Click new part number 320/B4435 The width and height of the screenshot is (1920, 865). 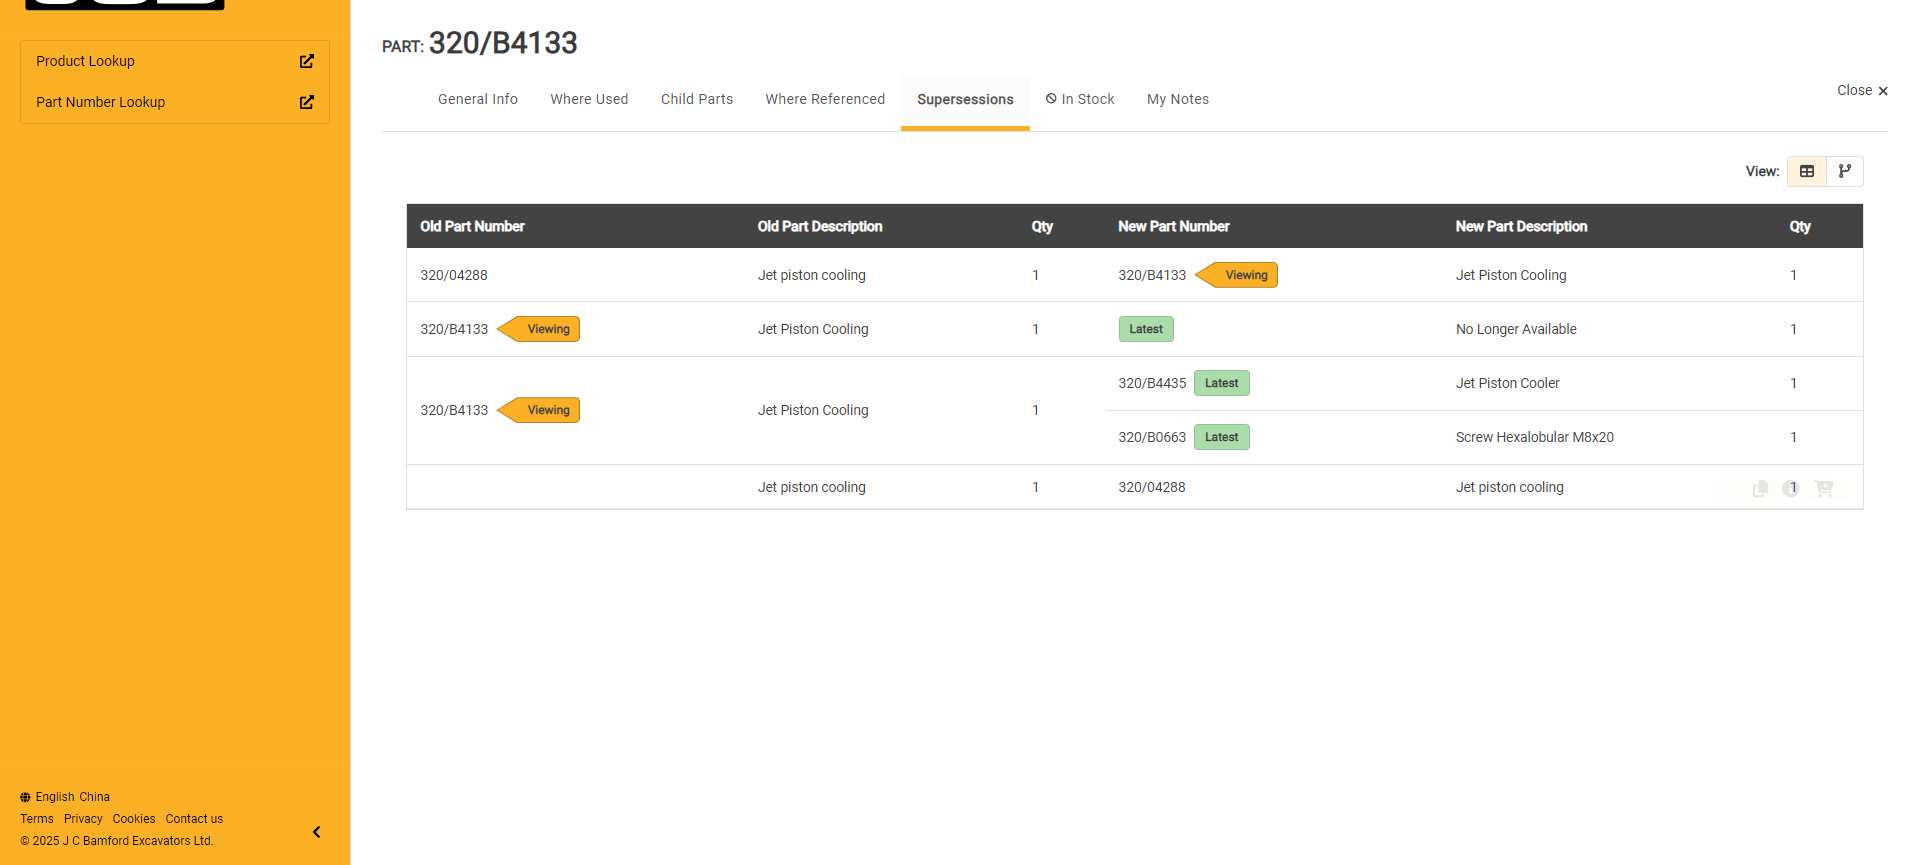1151,383
